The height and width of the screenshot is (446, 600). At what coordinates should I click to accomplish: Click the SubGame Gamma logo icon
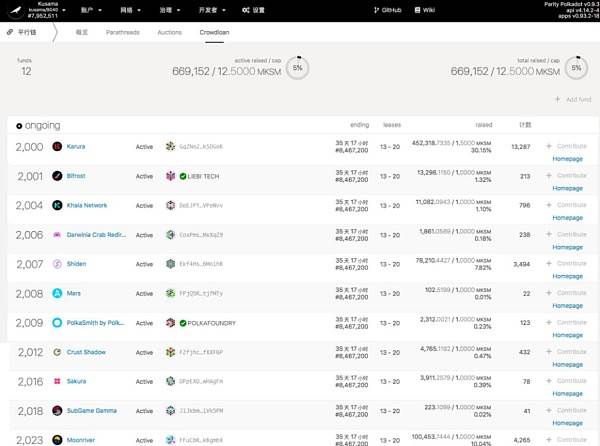click(x=57, y=411)
